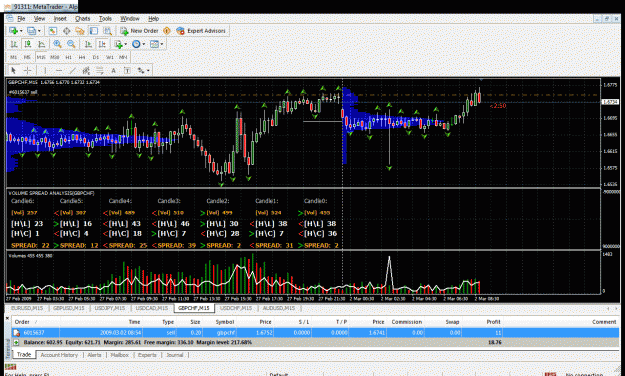Select the Cursor arrow tool
Screen dimensions: 625x376
[14, 71]
